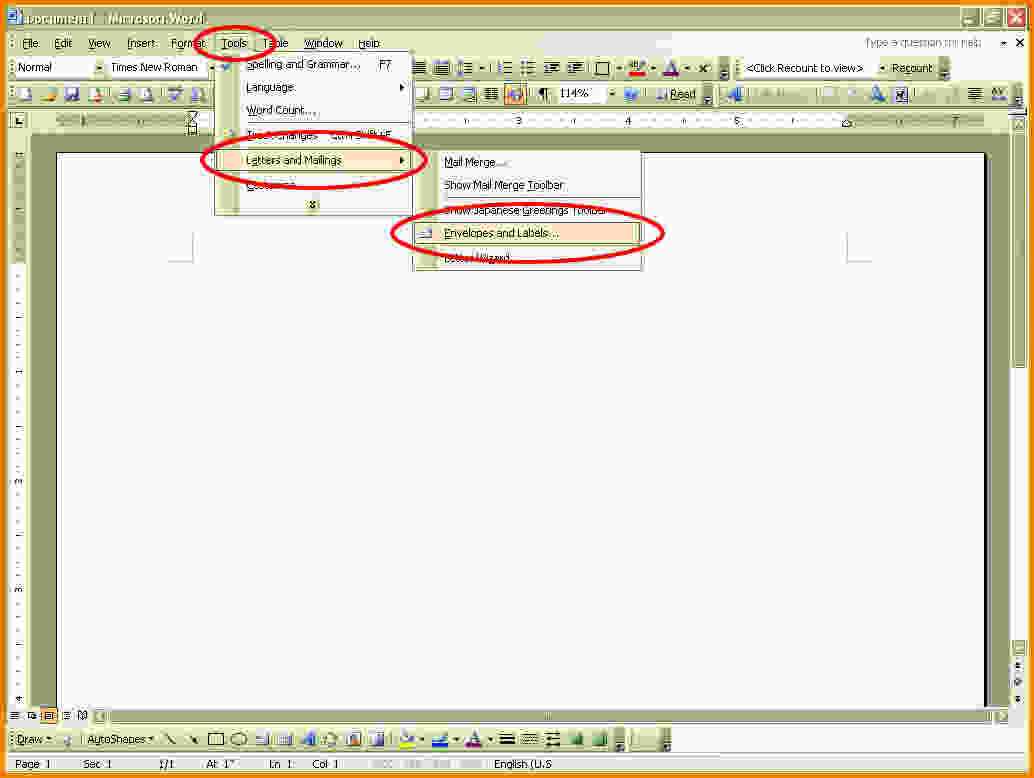Open the AutoShapes dropdown
This screenshot has height=778, width=1034.
(120, 739)
